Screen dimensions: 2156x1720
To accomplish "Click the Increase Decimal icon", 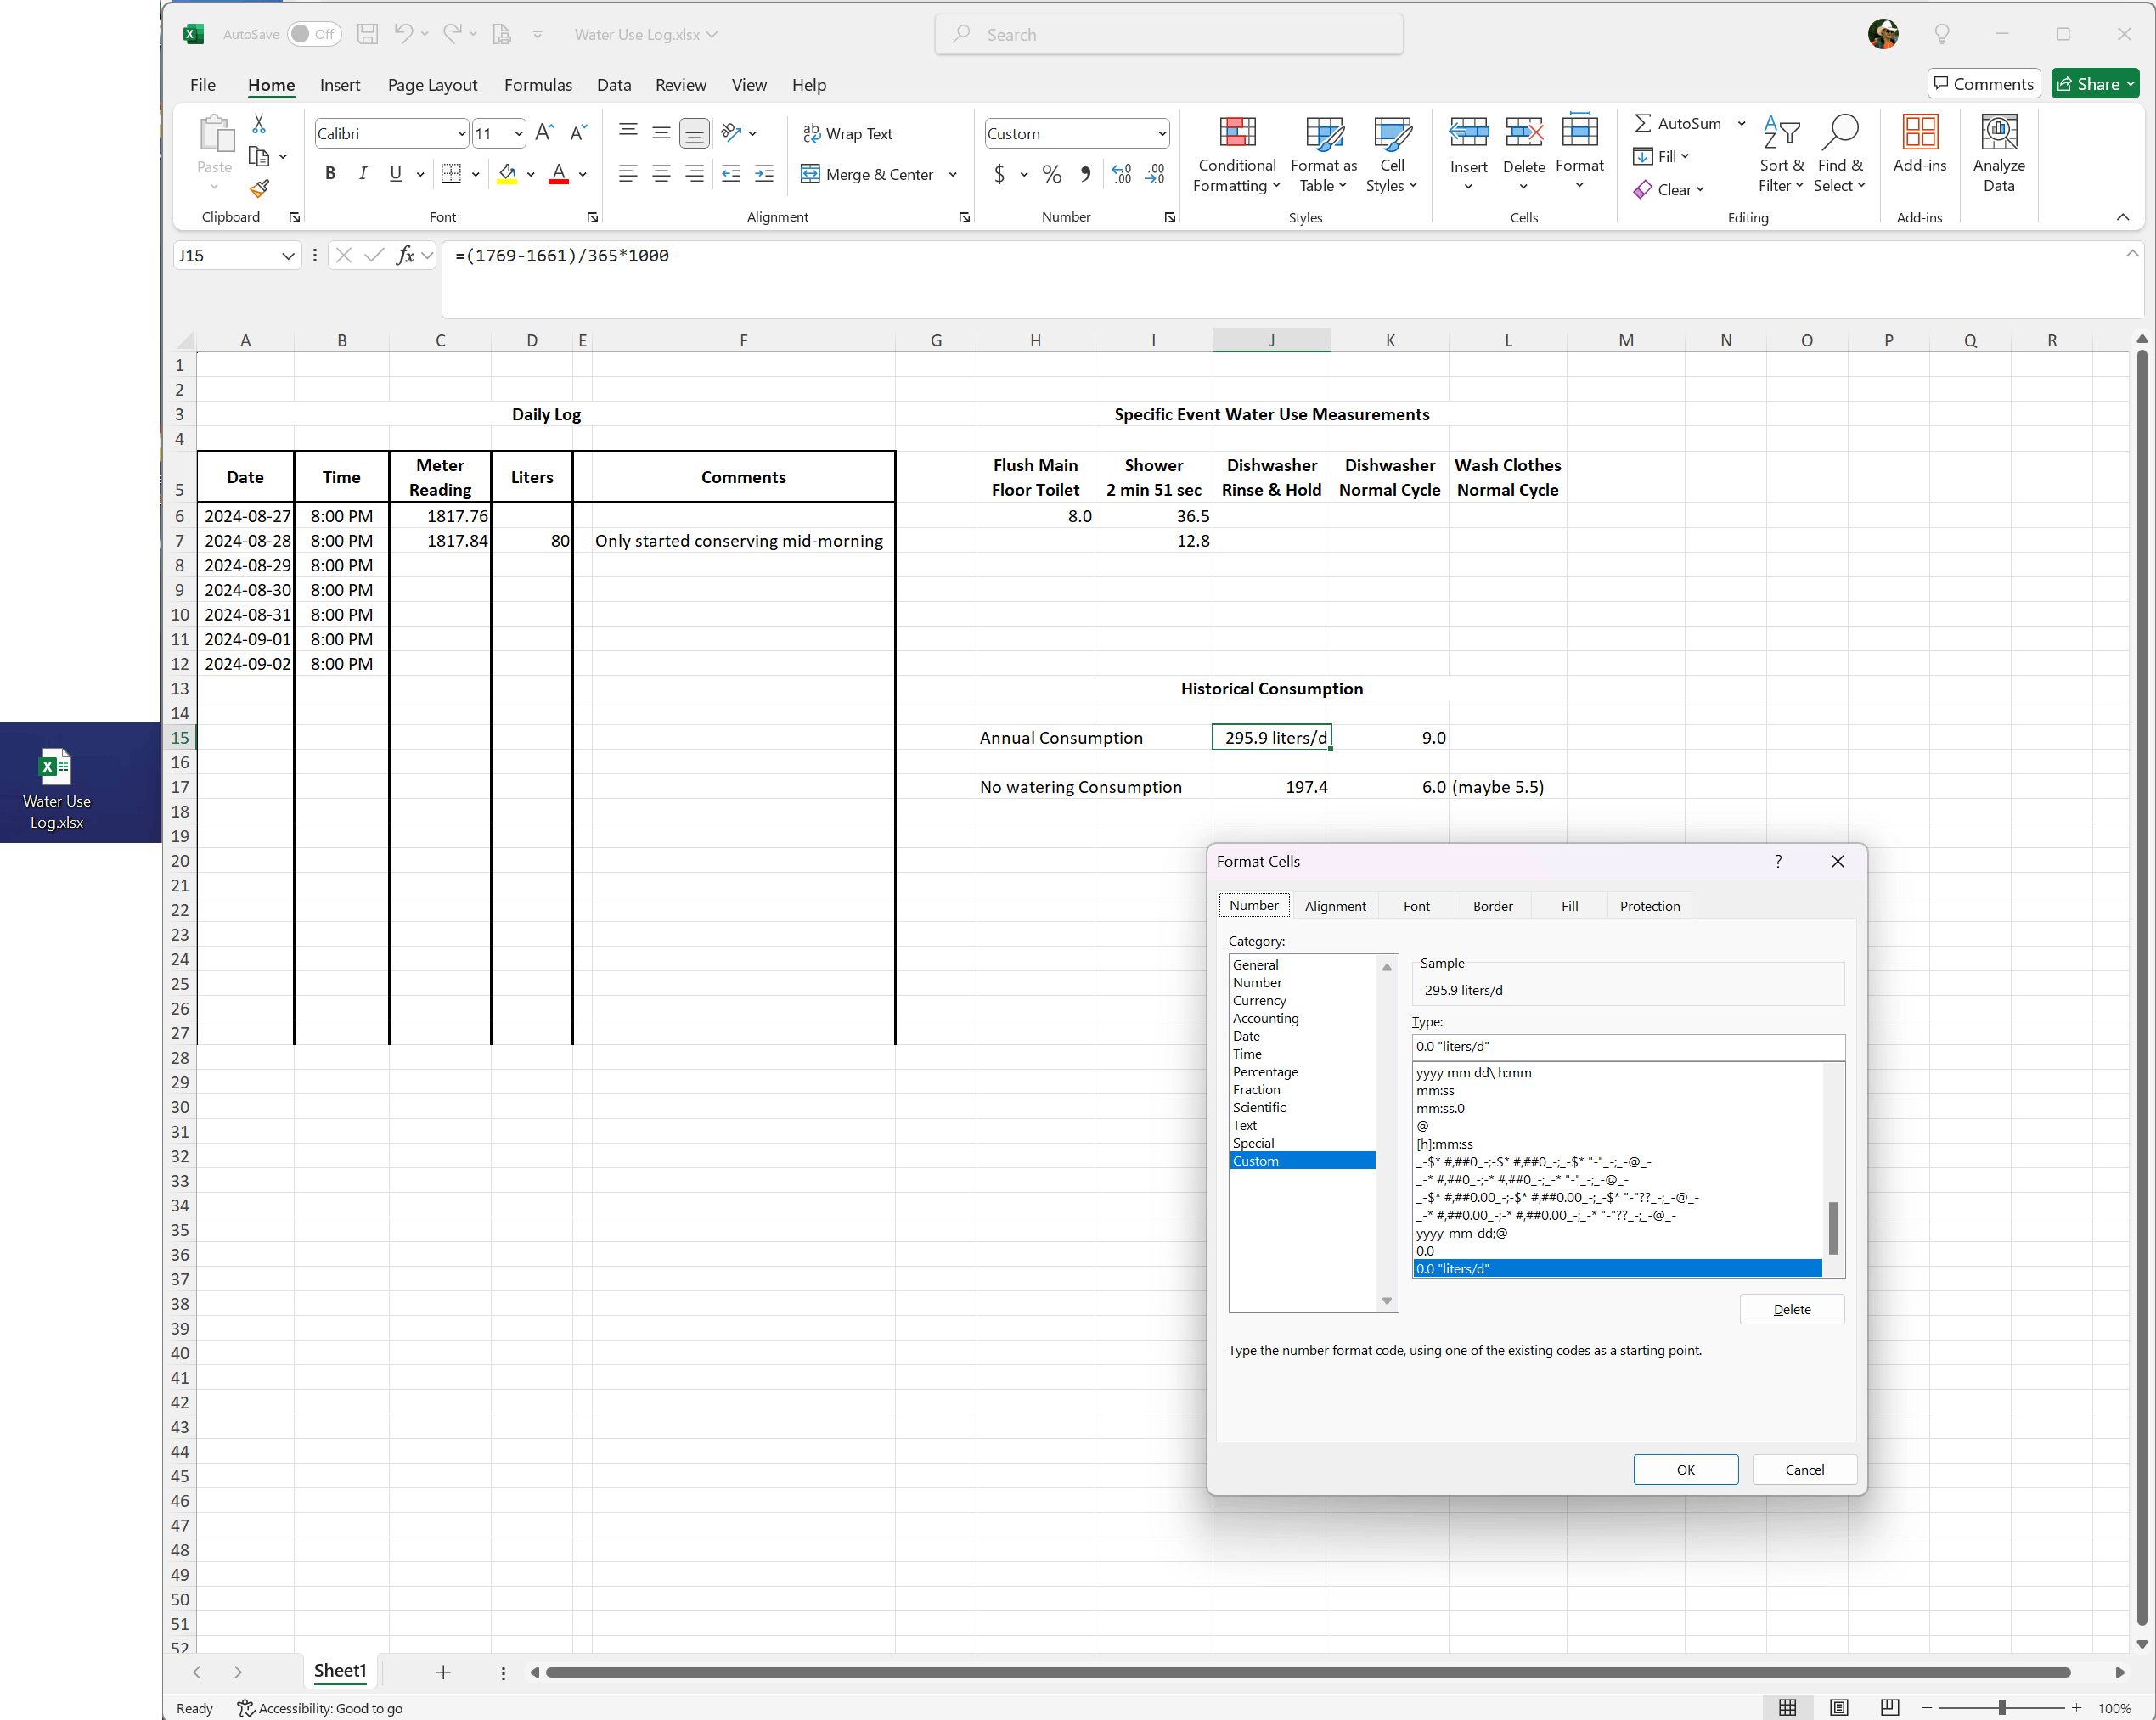I will pyautogui.click(x=1121, y=174).
